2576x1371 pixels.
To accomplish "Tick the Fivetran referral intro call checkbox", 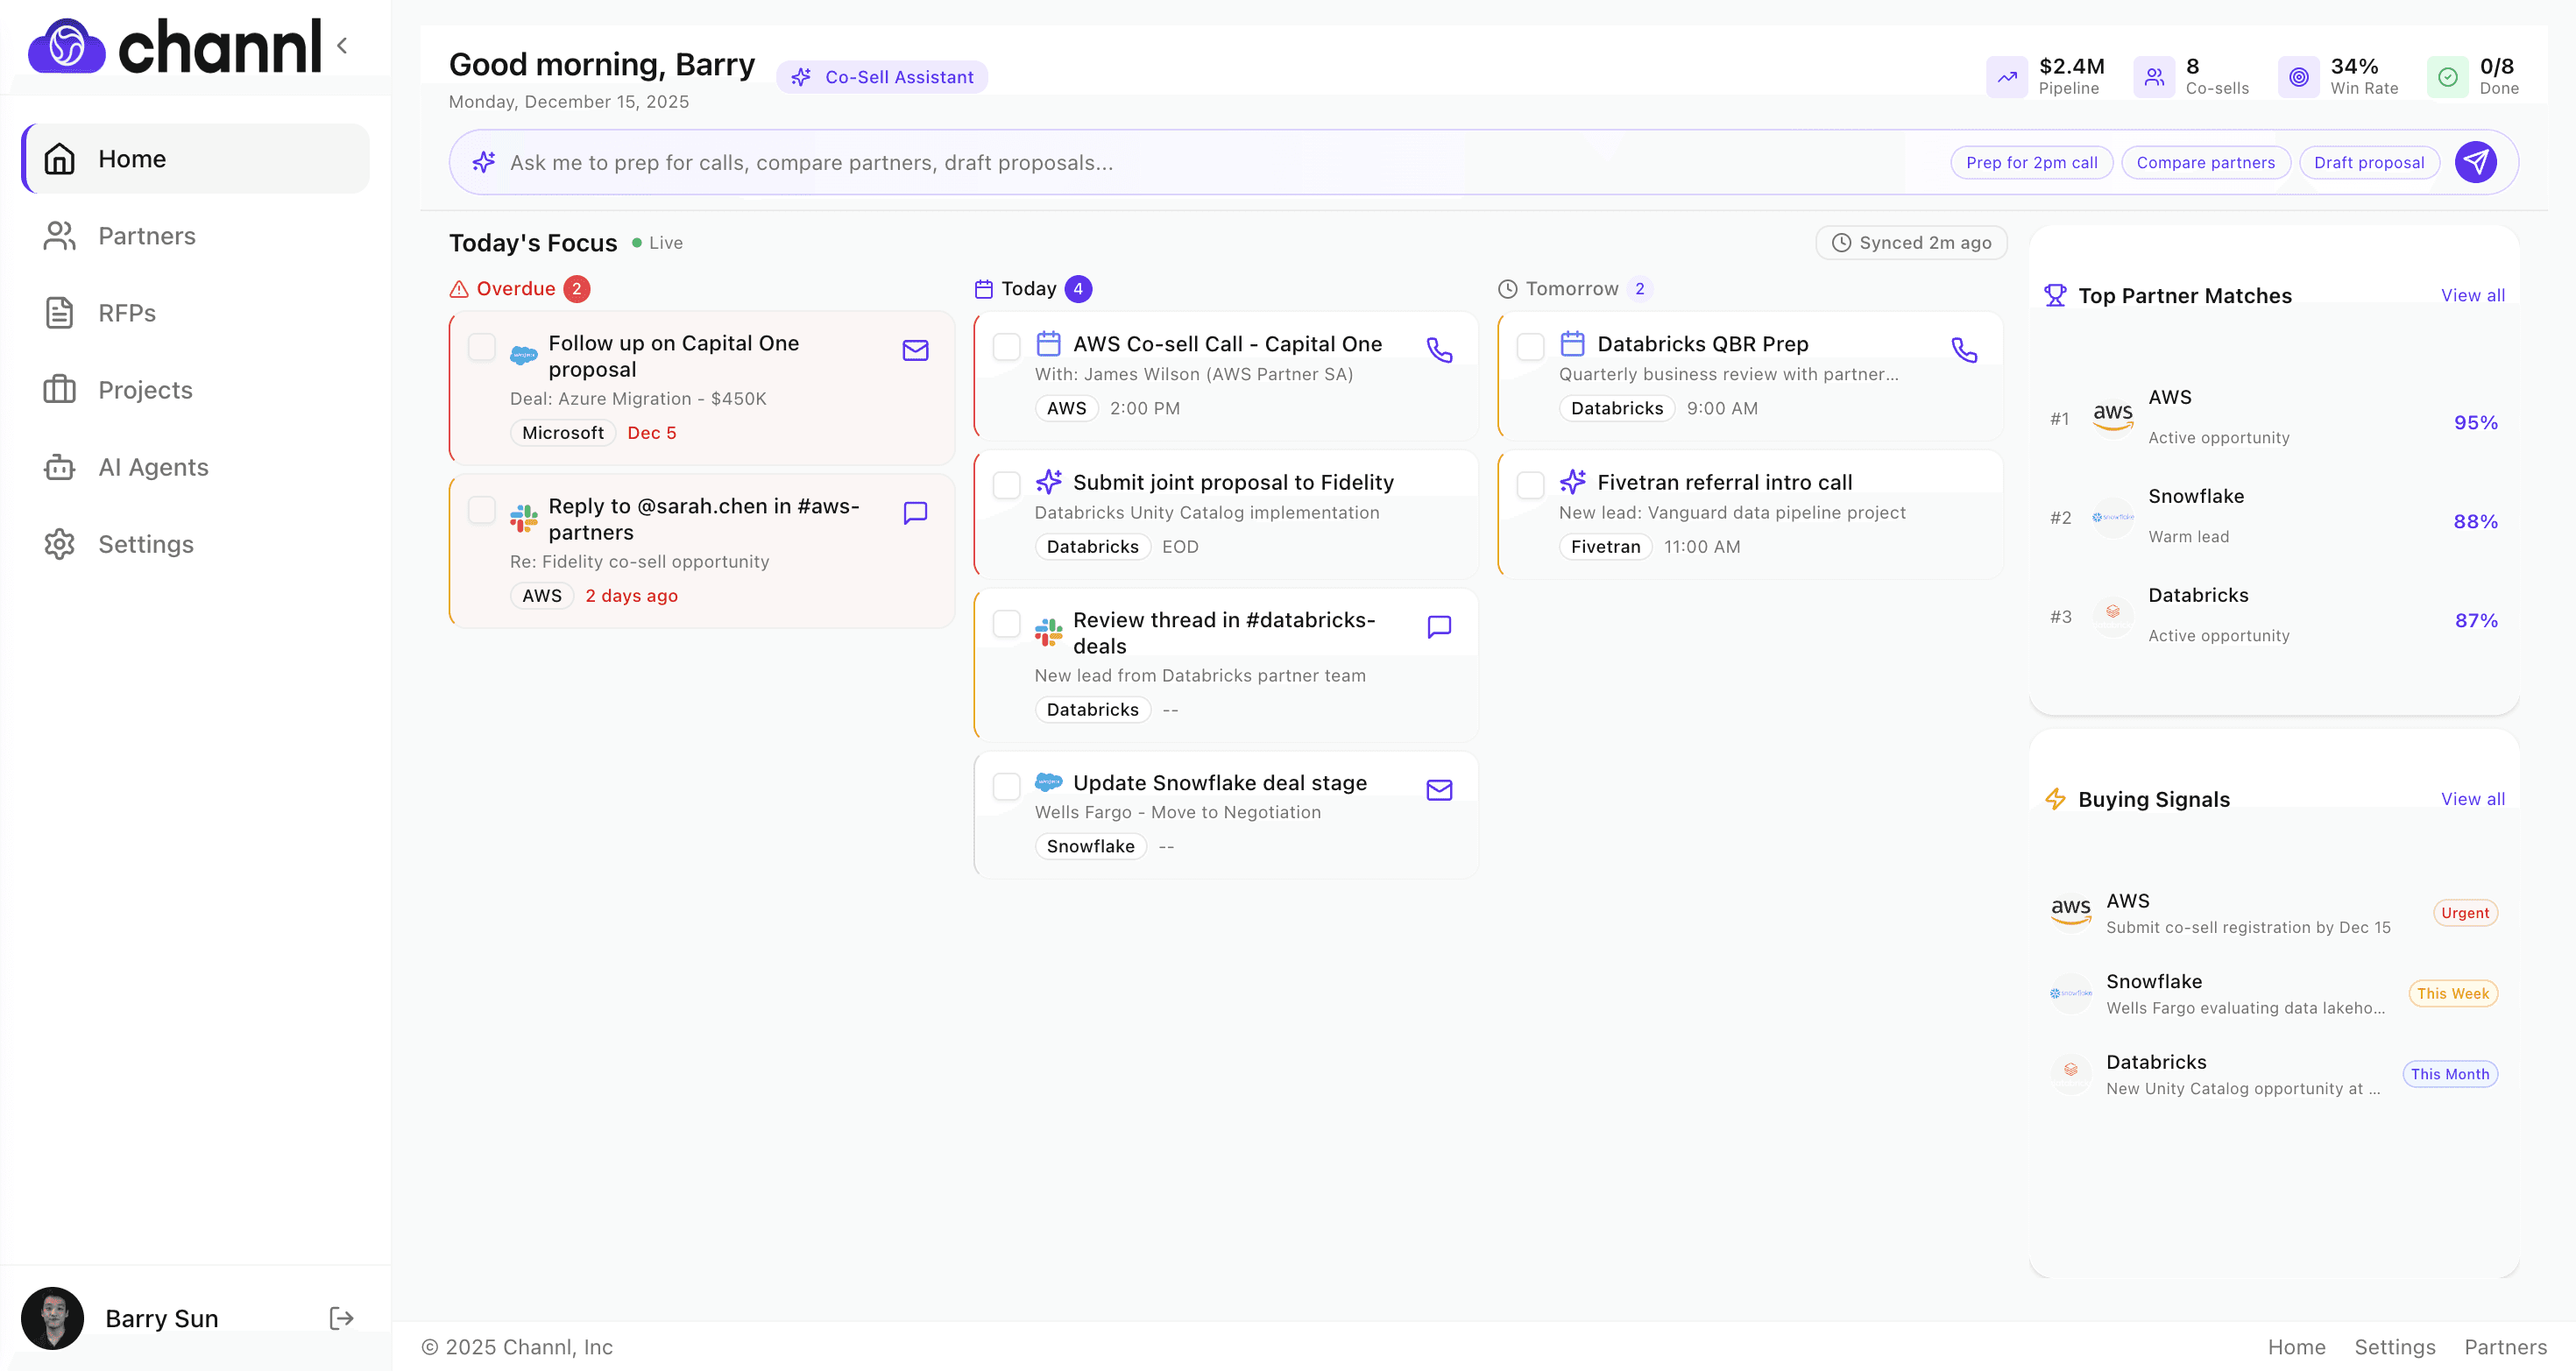I will click(1530, 485).
